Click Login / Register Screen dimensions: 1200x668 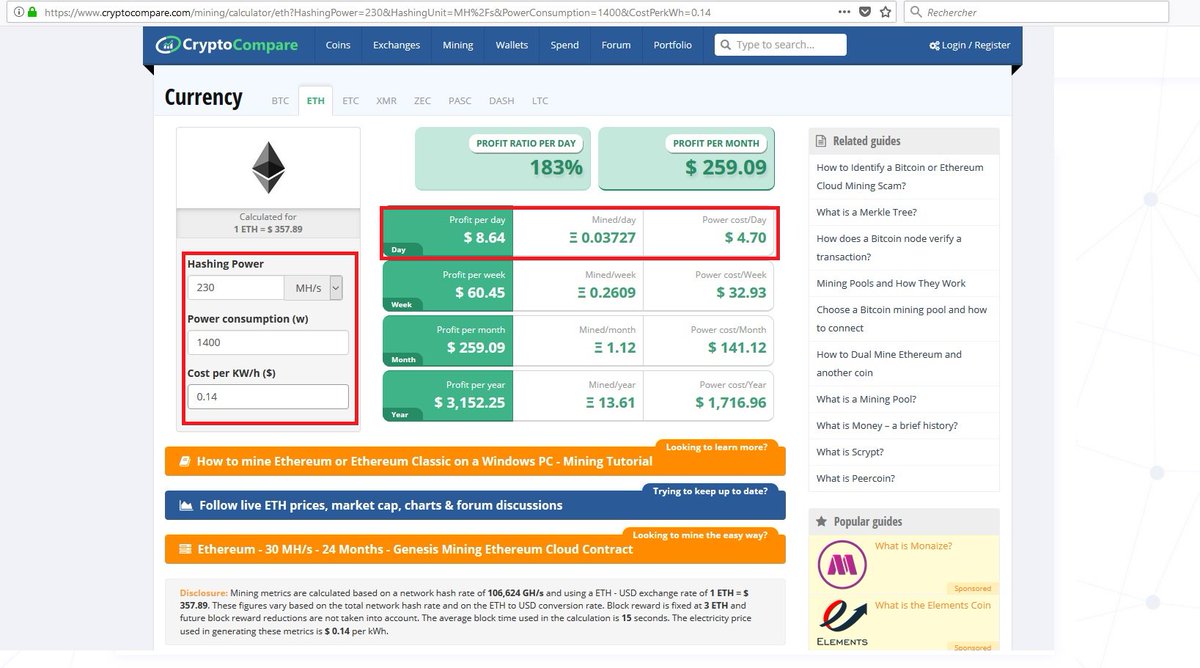click(969, 45)
